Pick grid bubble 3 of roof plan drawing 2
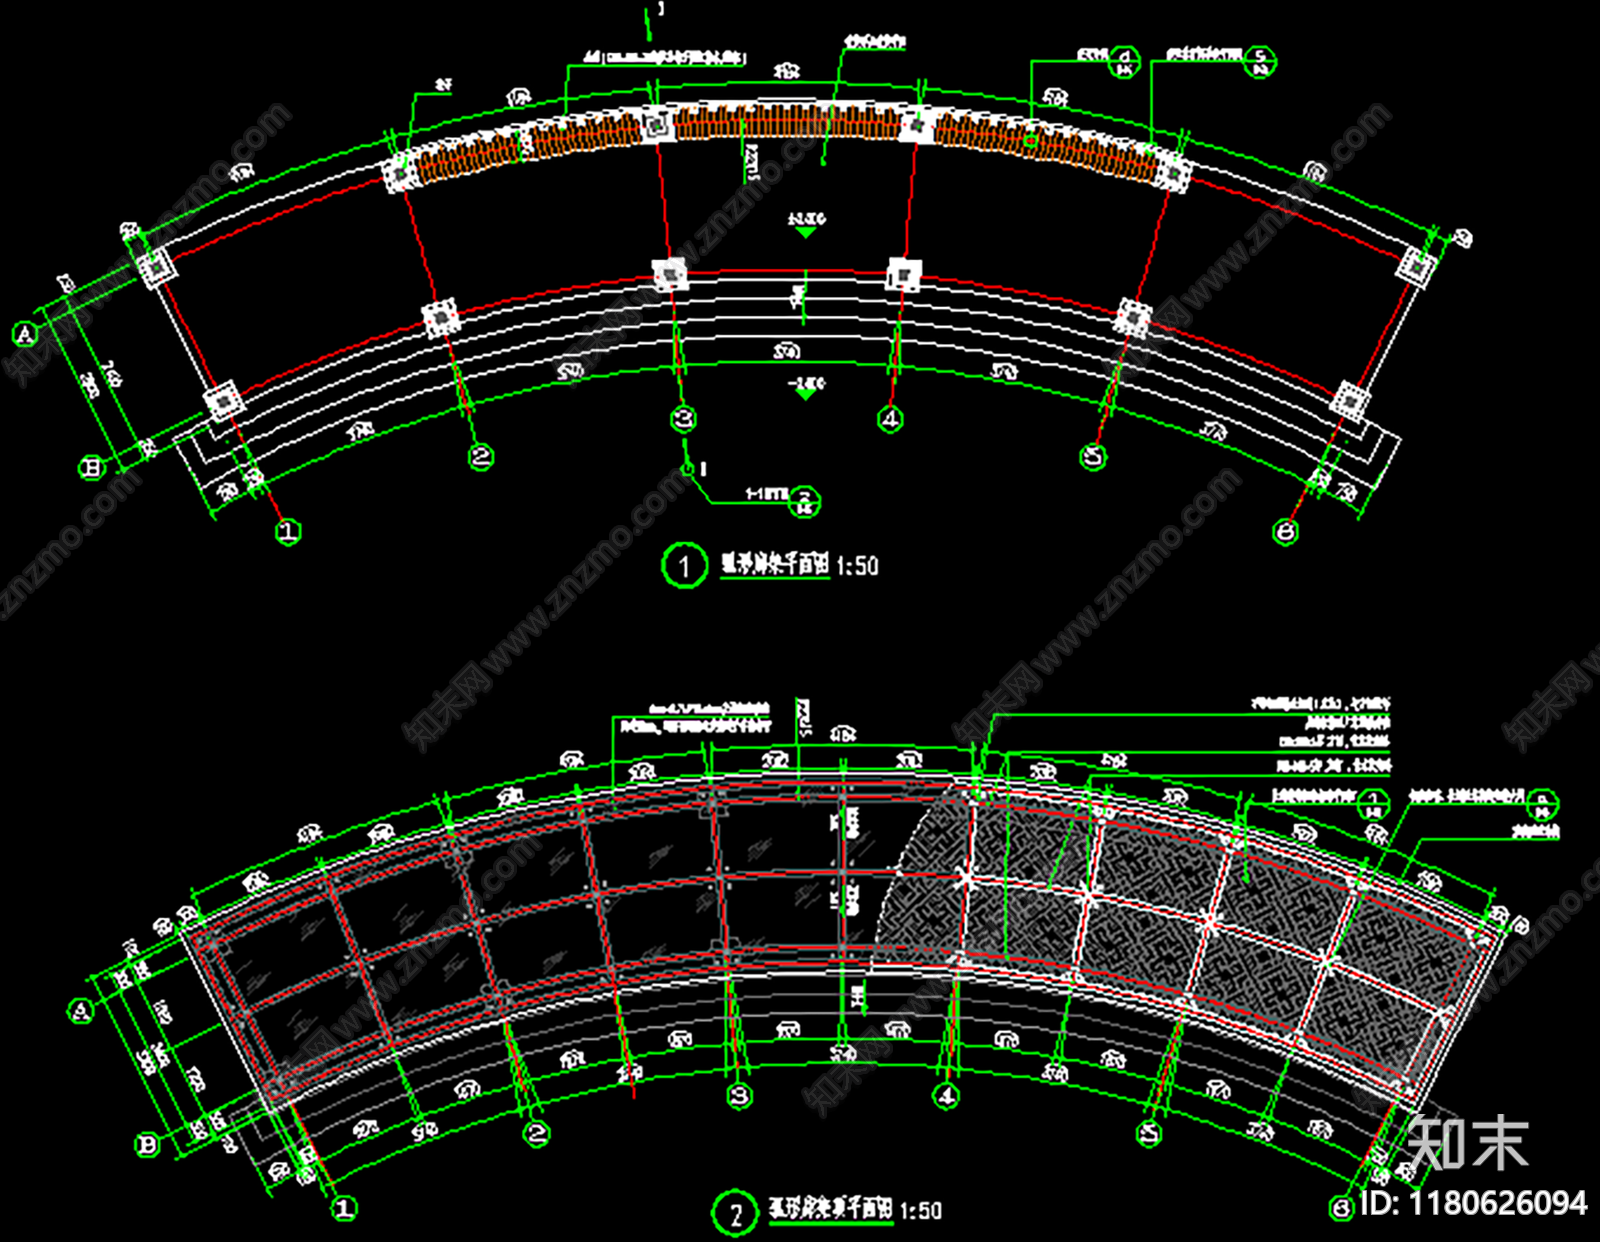Image resolution: width=1600 pixels, height=1242 pixels. point(740,1096)
